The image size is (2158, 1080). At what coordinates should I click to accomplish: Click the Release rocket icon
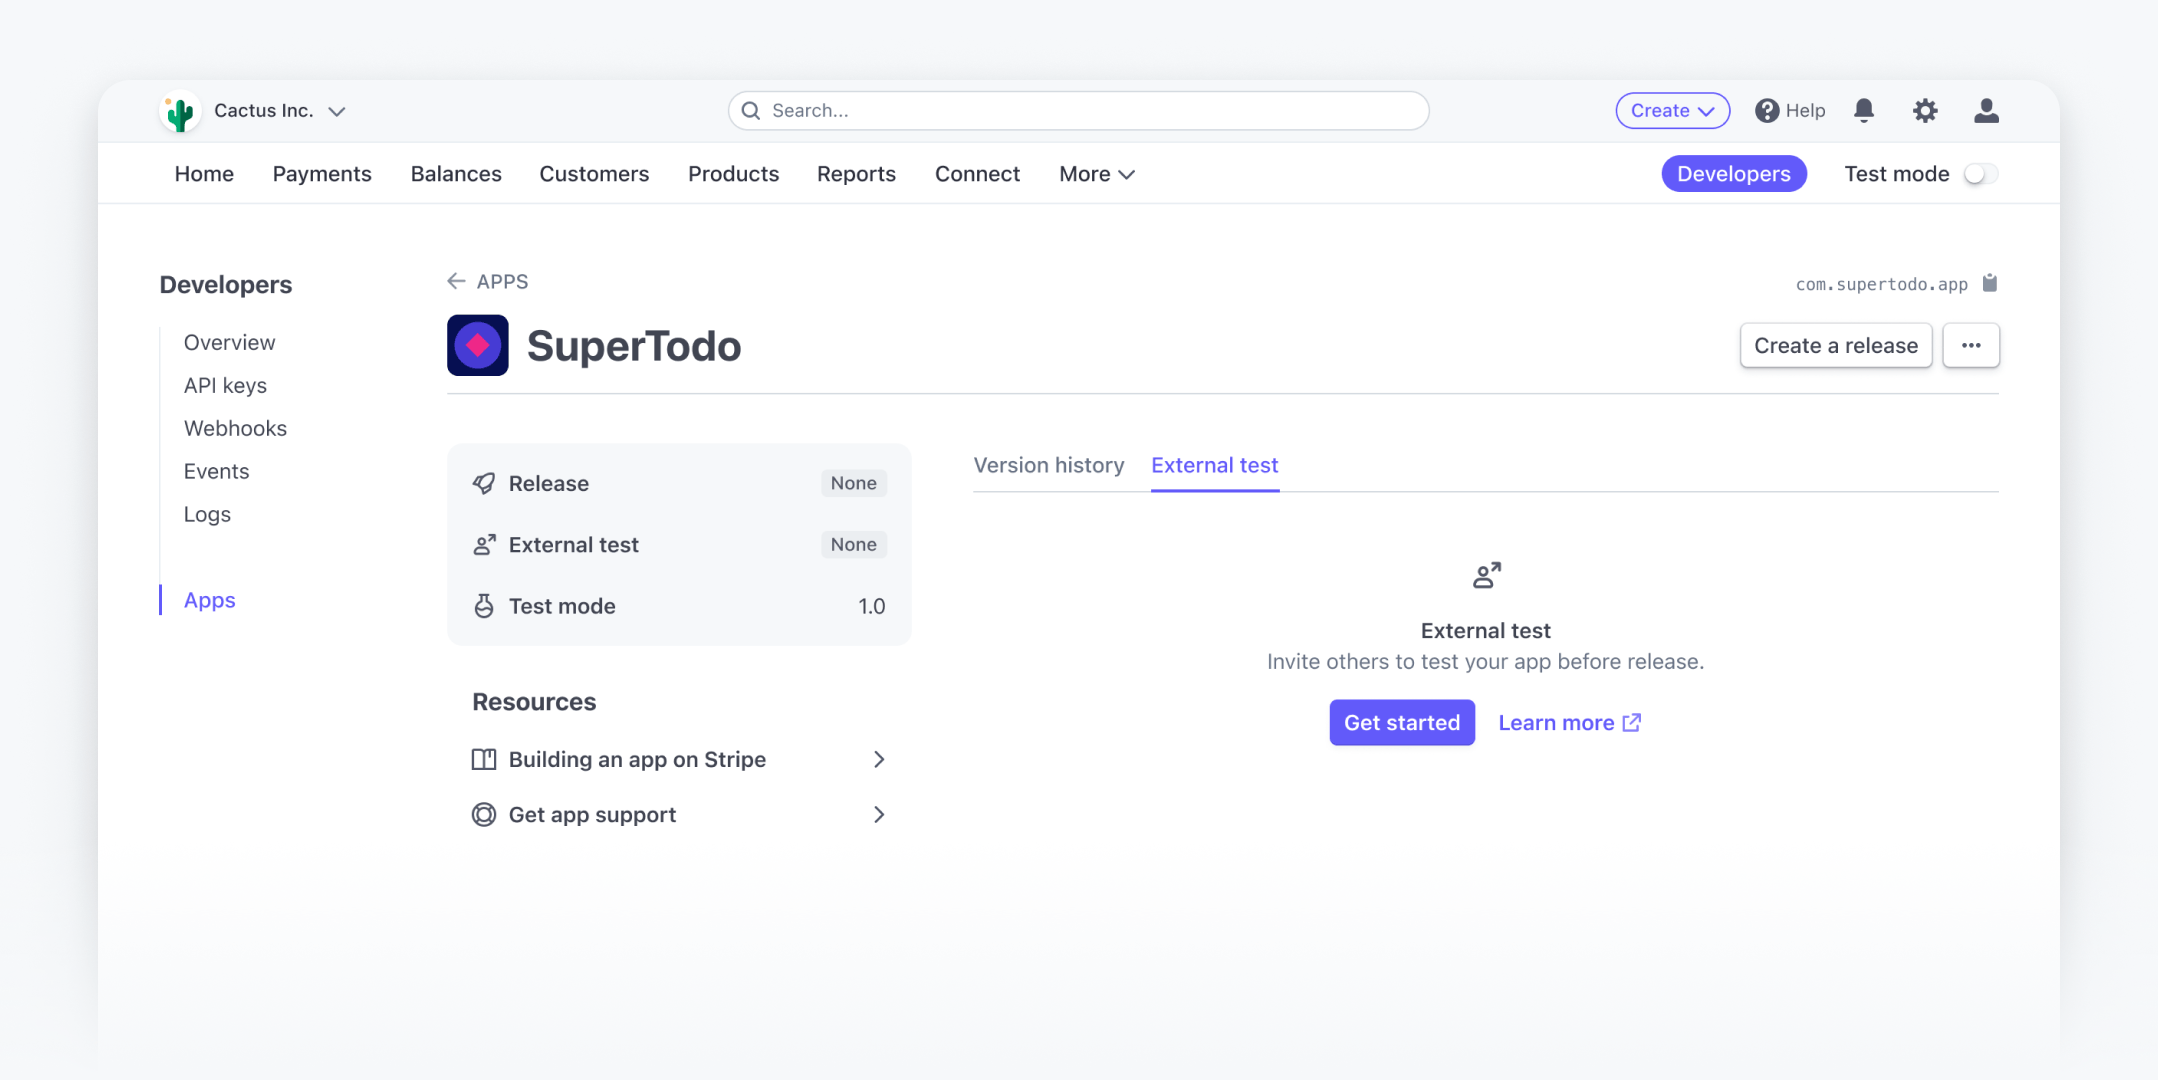[x=484, y=483]
